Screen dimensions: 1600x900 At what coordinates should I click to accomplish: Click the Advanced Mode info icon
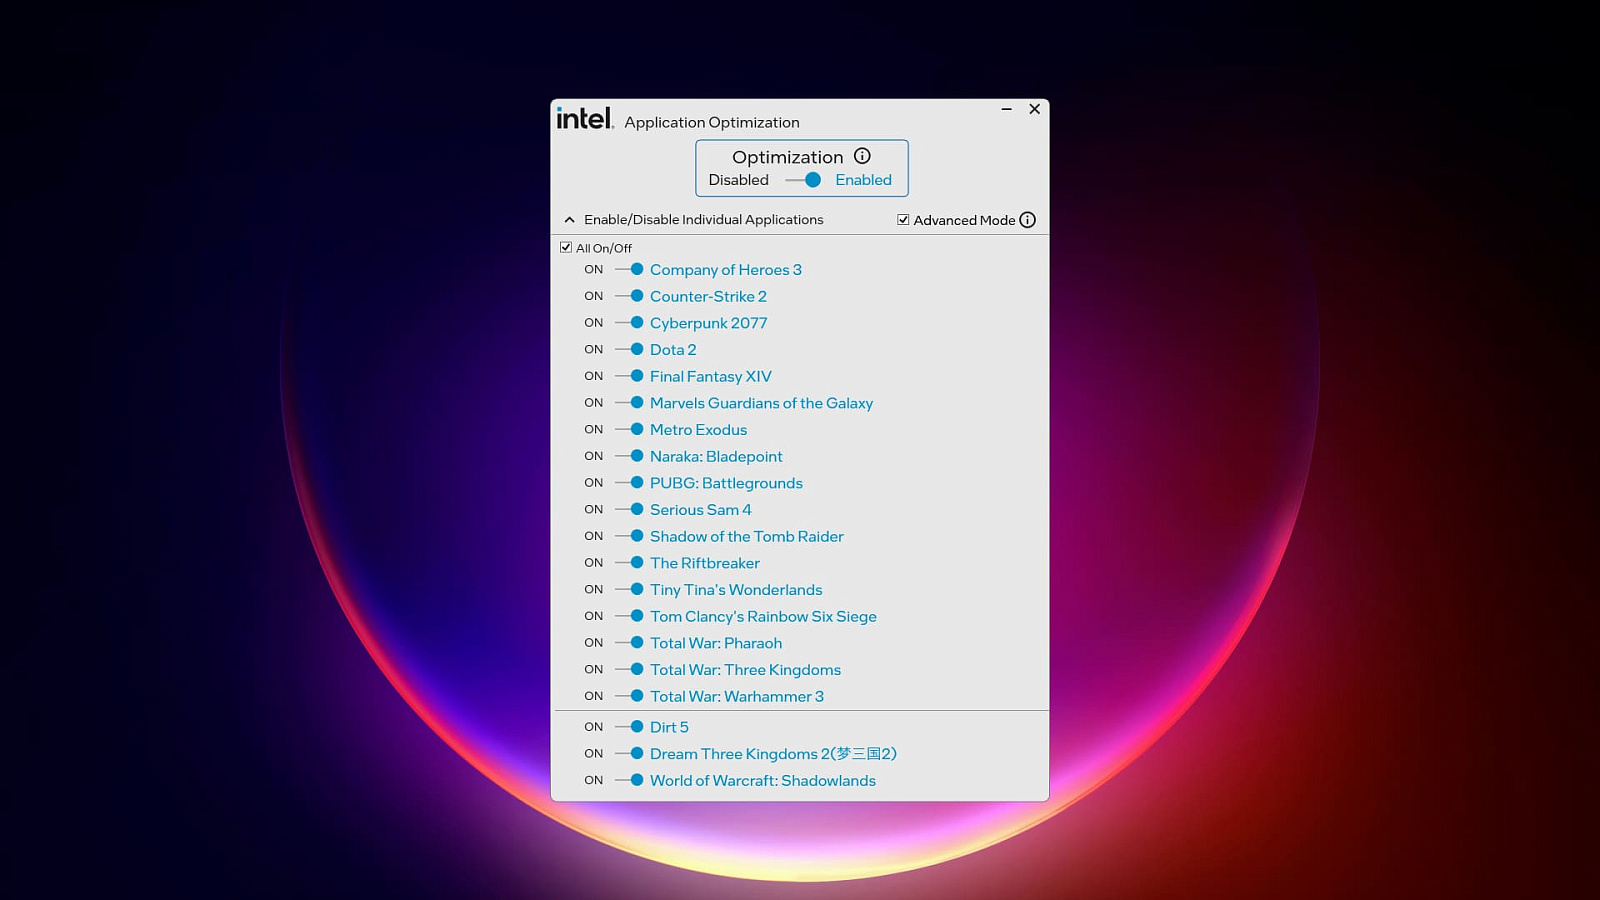(x=1027, y=220)
